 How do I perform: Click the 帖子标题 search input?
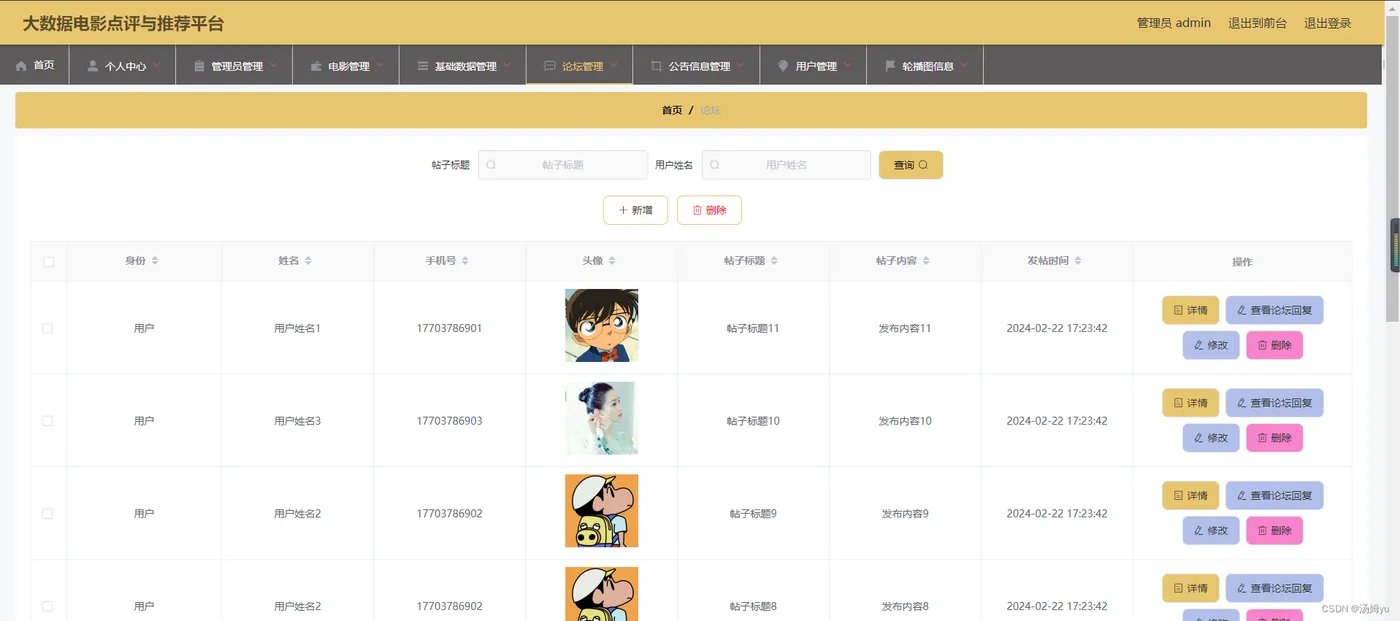coord(563,165)
